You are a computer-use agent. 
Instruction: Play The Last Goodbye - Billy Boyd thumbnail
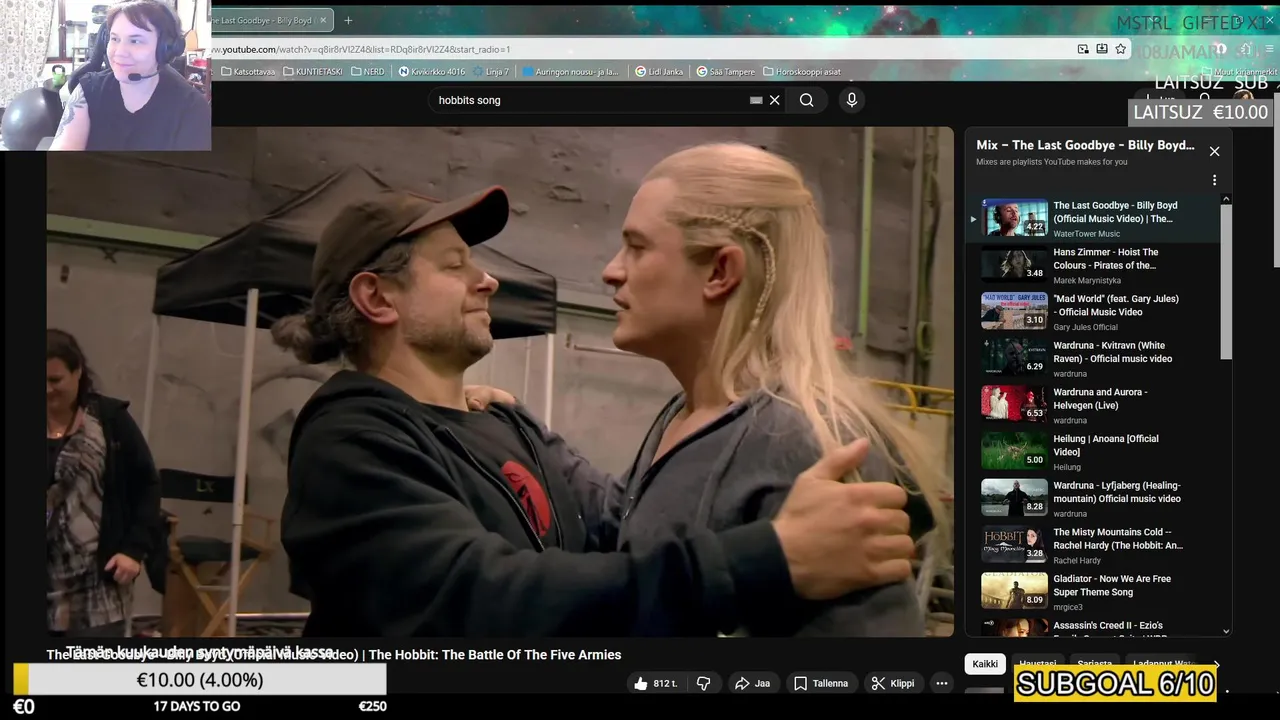pos(1015,218)
